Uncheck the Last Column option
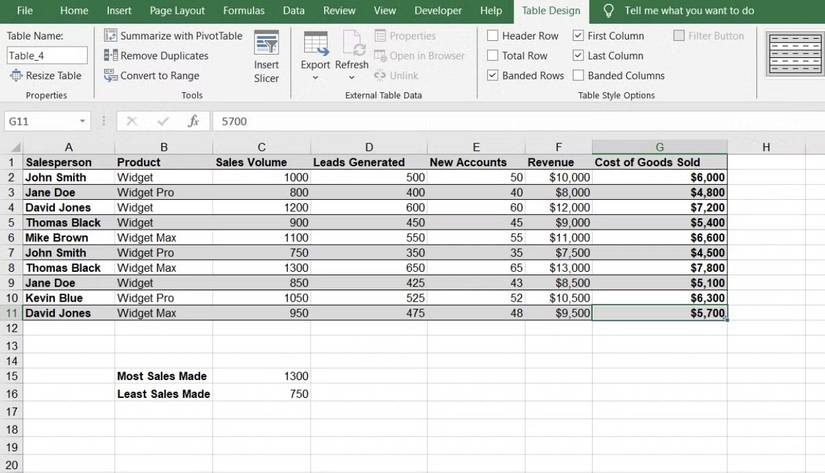 pos(579,56)
